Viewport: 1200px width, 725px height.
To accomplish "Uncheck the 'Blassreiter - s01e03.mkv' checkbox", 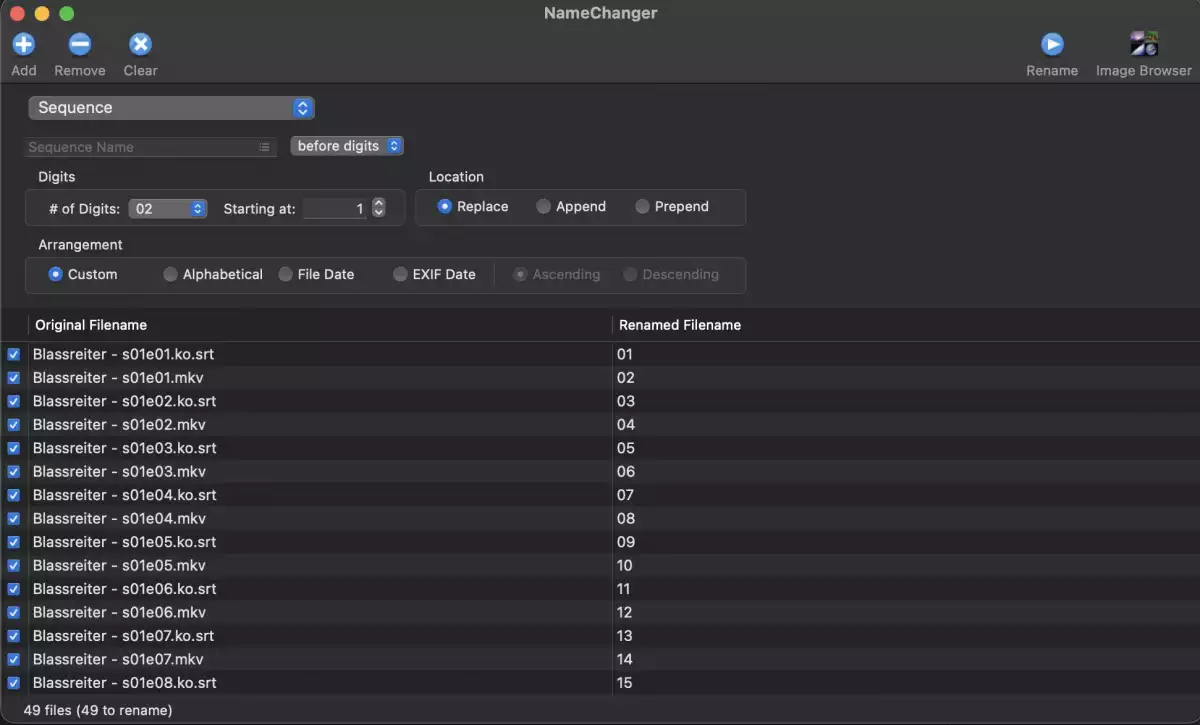I will [14, 472].
